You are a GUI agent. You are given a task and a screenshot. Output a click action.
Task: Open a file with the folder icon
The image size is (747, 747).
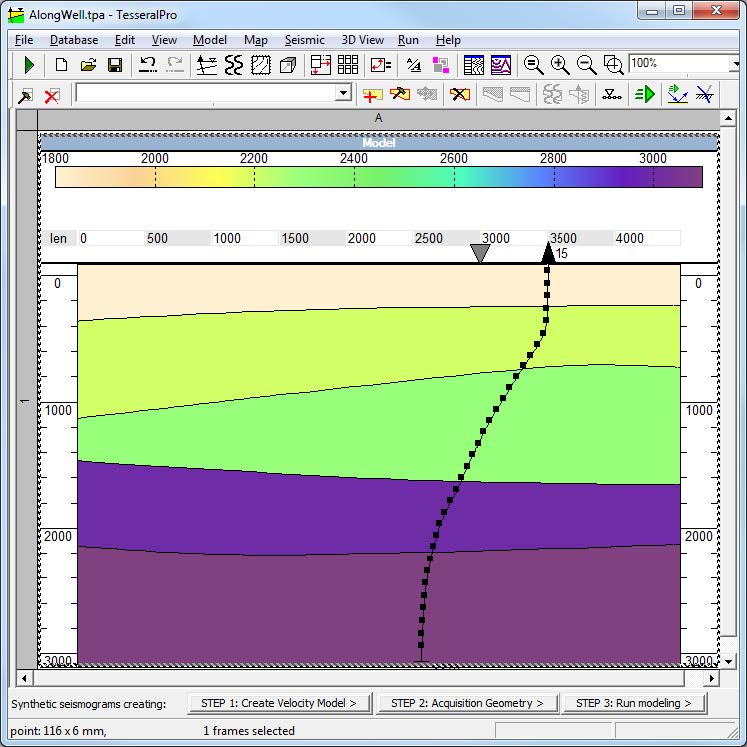coord(88,65)
